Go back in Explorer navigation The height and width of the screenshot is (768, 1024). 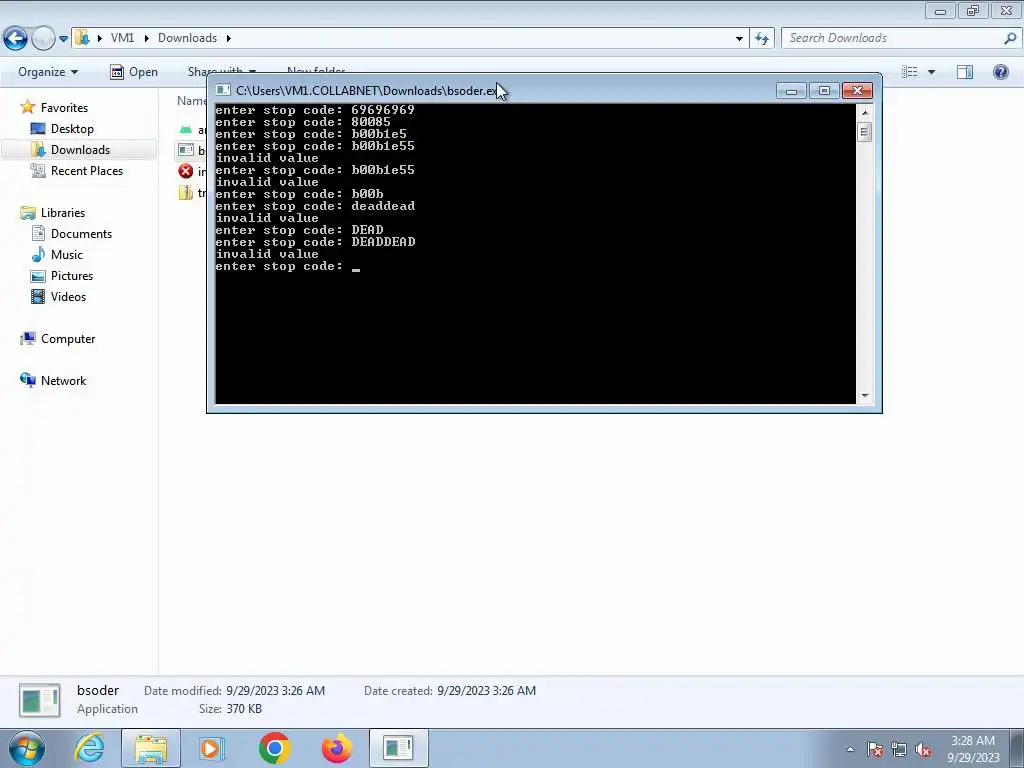pyautogui.click(x=15, y=39)
